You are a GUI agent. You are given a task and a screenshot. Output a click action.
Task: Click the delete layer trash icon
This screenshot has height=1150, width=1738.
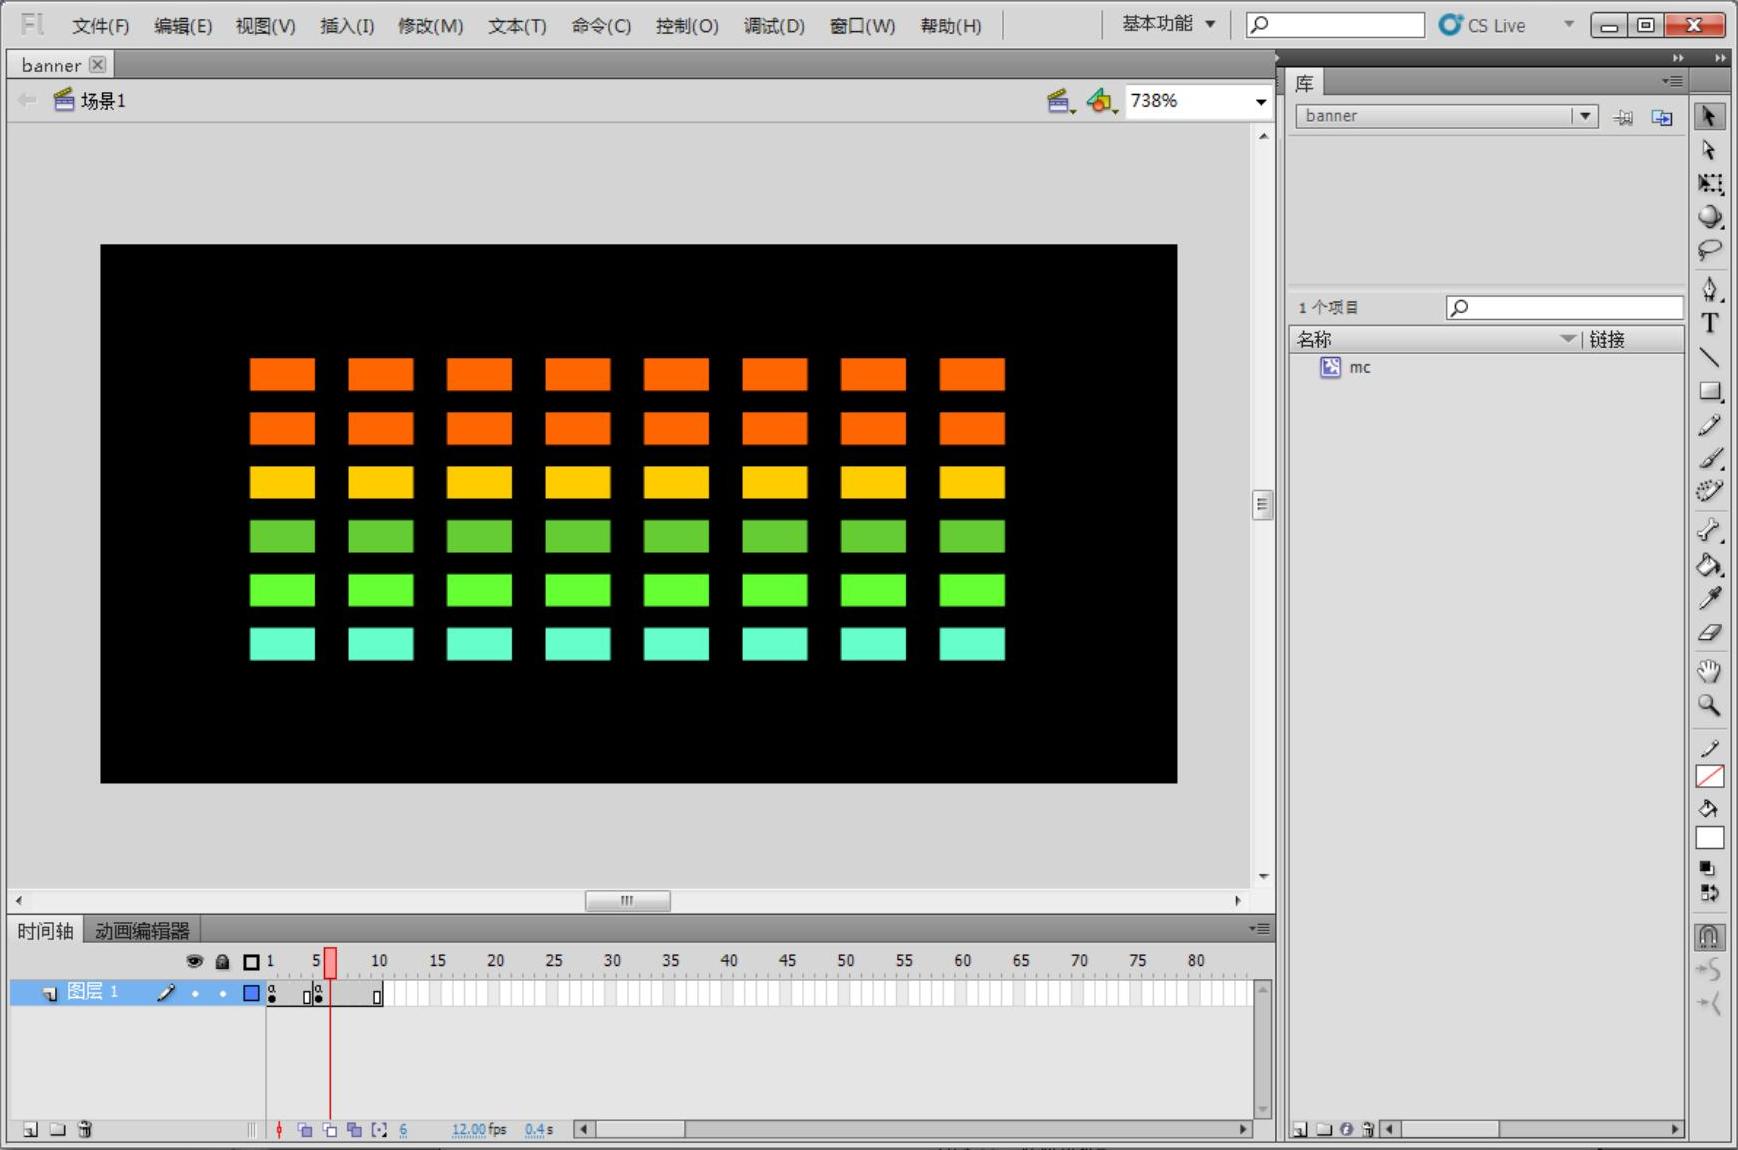[x=85, y=1129]
